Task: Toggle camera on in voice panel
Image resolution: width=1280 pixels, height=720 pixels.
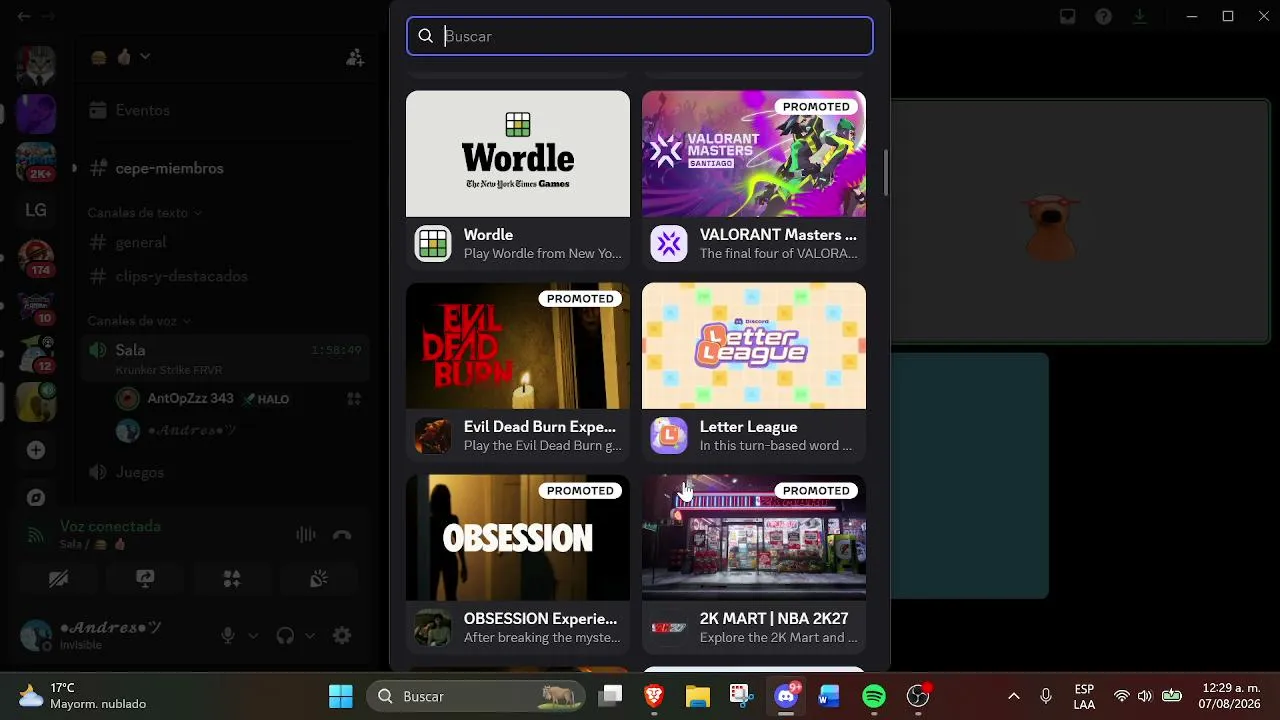Action: tap(58, 579)
